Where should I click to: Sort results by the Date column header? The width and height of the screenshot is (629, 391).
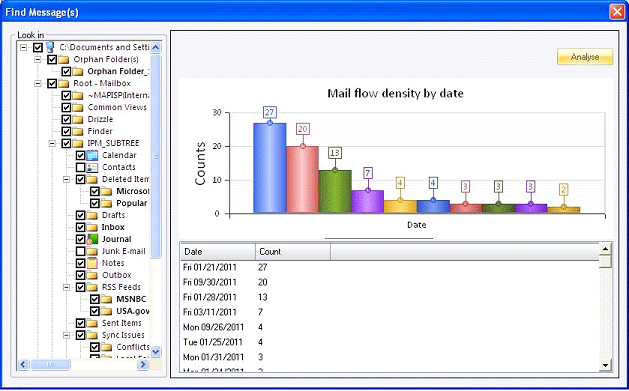(x=218, y=252)
